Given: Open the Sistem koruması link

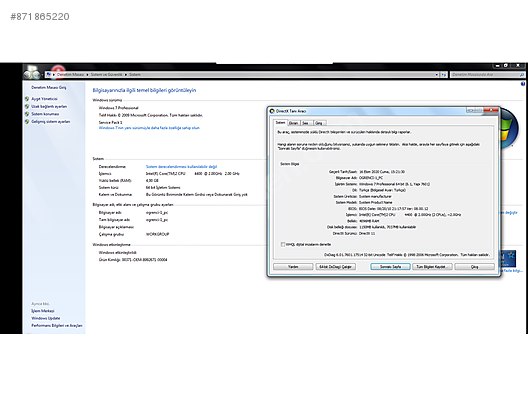Looking at the screenshot, I should point(45,114).
